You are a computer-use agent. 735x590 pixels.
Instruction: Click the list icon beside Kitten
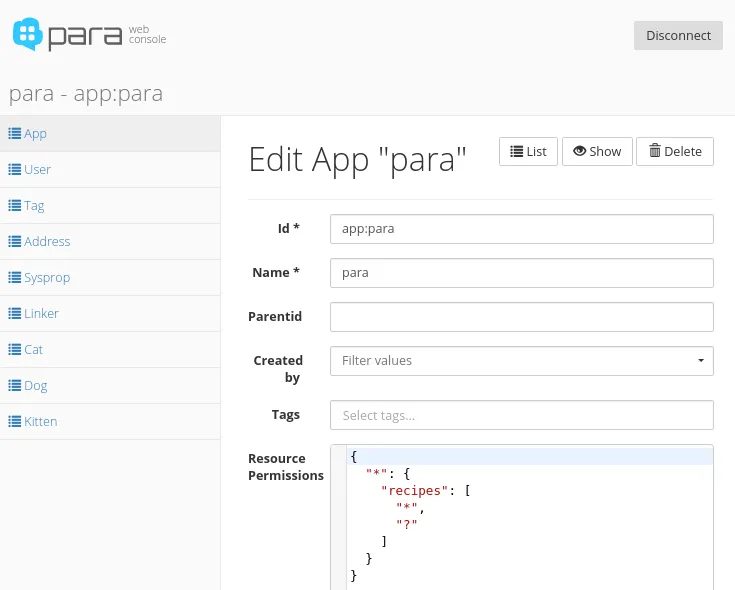point(15,422)
